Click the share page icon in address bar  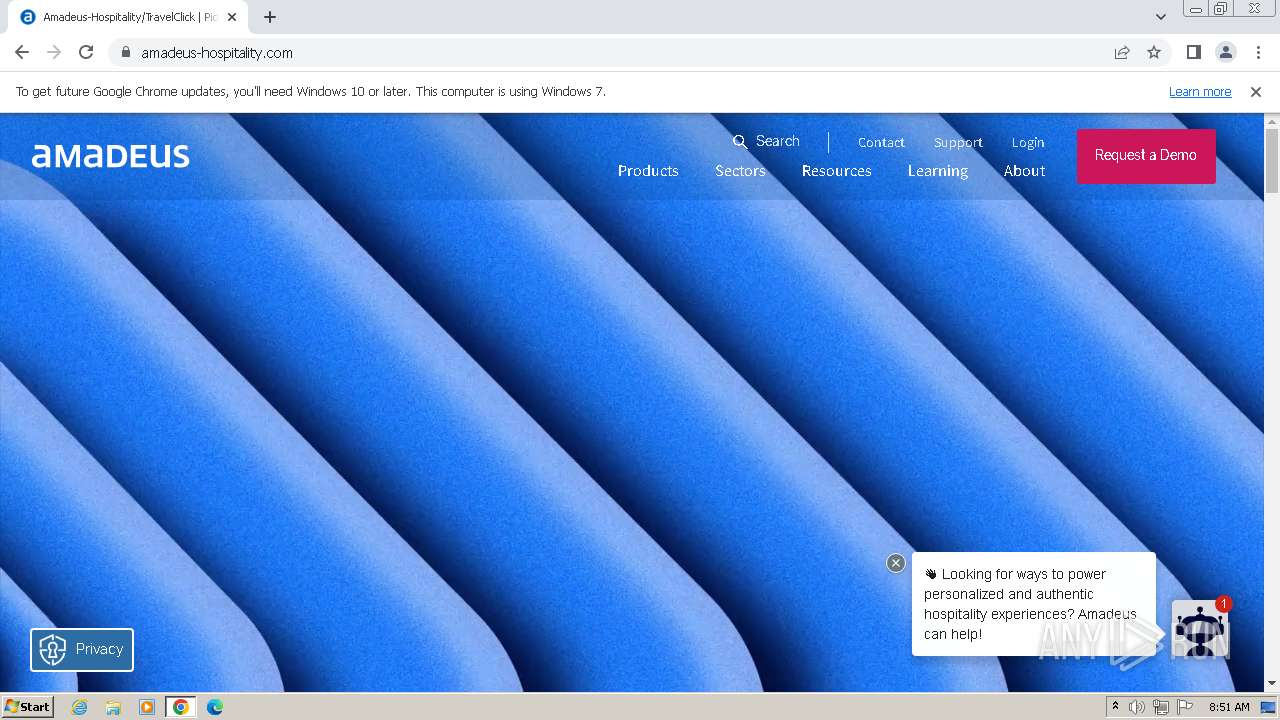click(x=1122, y=52)
